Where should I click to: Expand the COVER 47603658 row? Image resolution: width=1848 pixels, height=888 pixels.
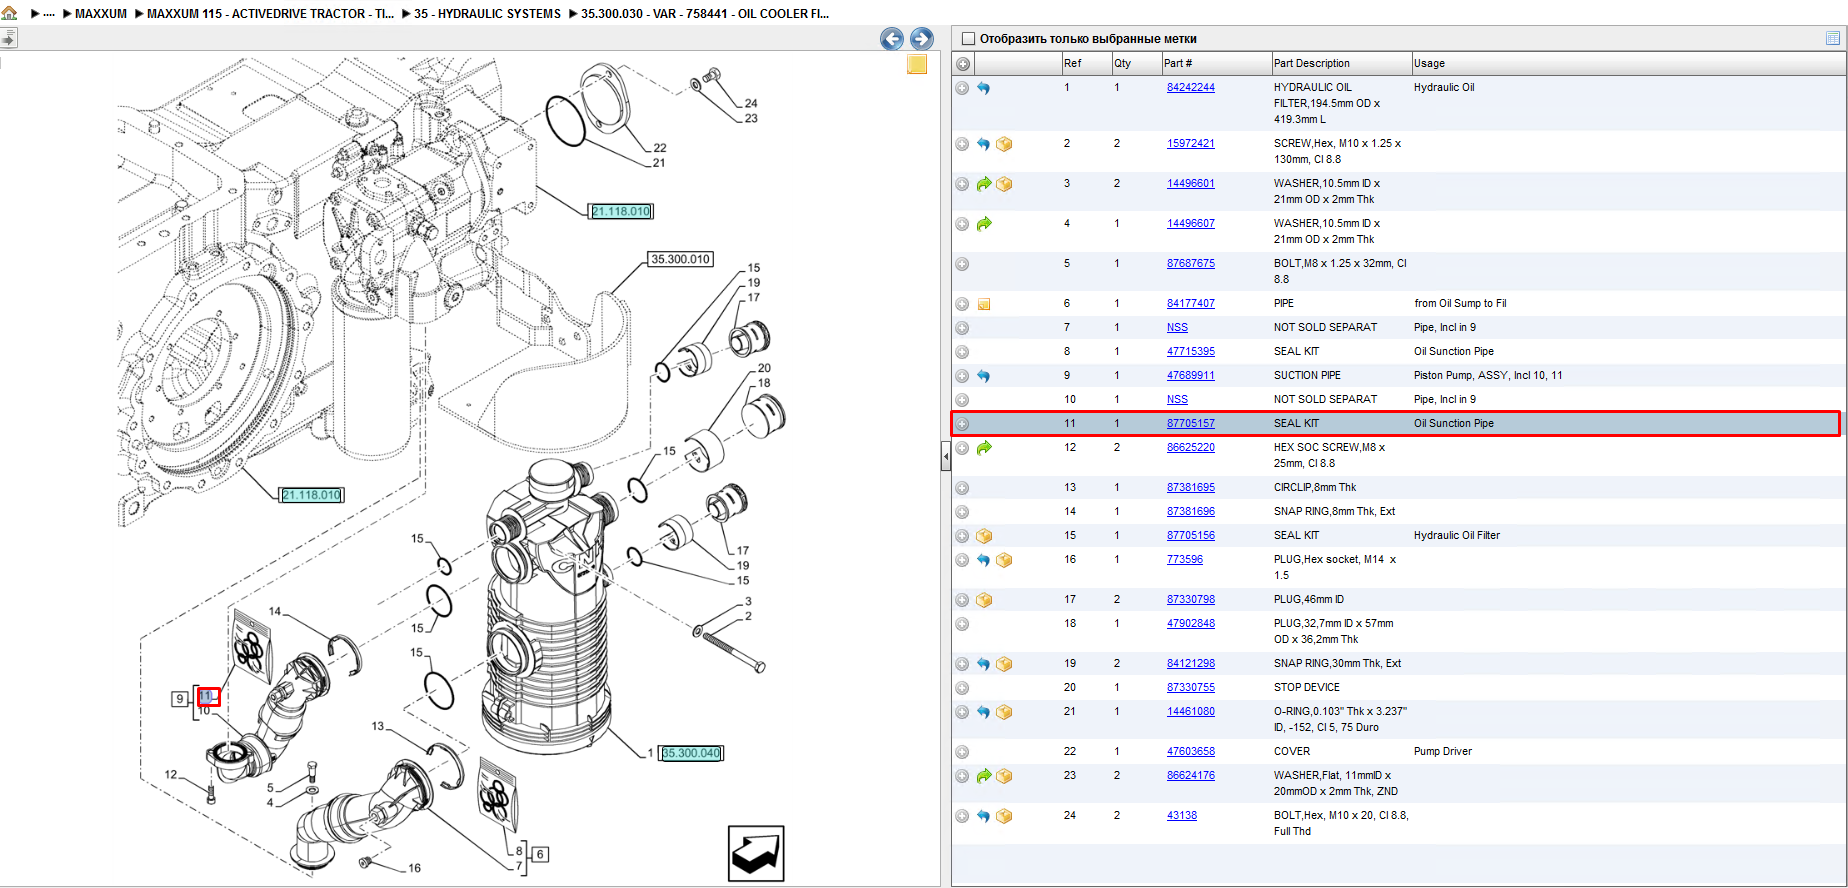click(x=962, y=752)
